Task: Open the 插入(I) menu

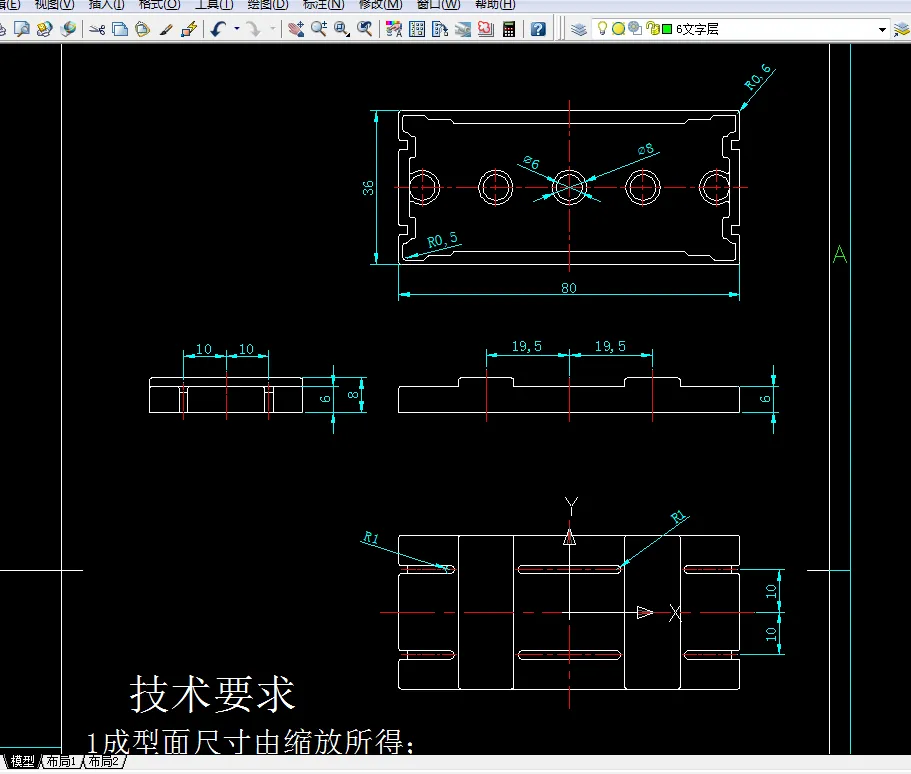Action: pyautogui.click(x=106, y=5)
